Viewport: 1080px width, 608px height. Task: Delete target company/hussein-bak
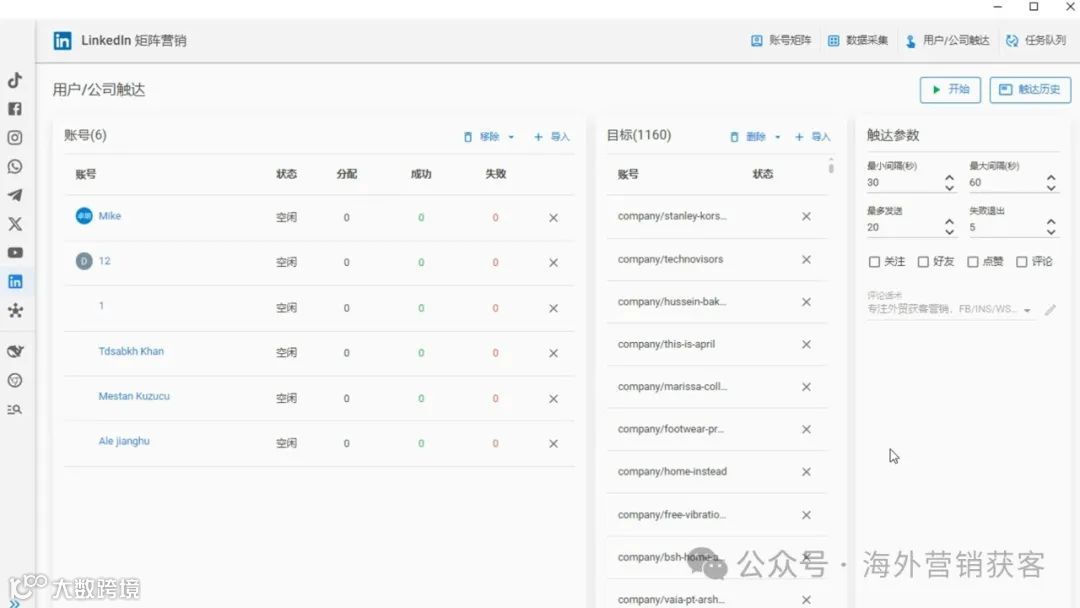(806, 302)
